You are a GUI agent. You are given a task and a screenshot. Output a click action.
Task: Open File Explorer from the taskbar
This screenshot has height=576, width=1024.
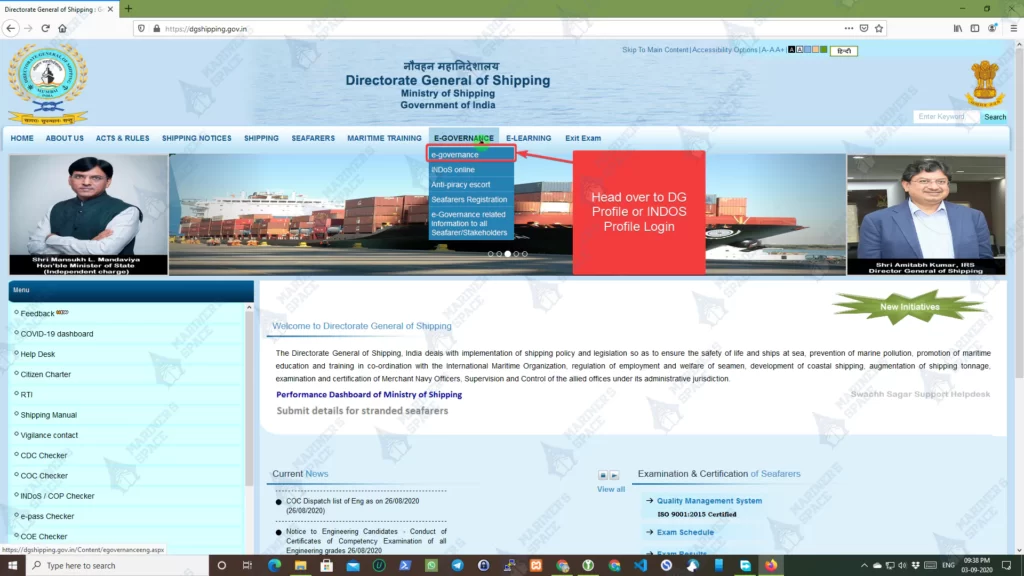click(300, 565)
